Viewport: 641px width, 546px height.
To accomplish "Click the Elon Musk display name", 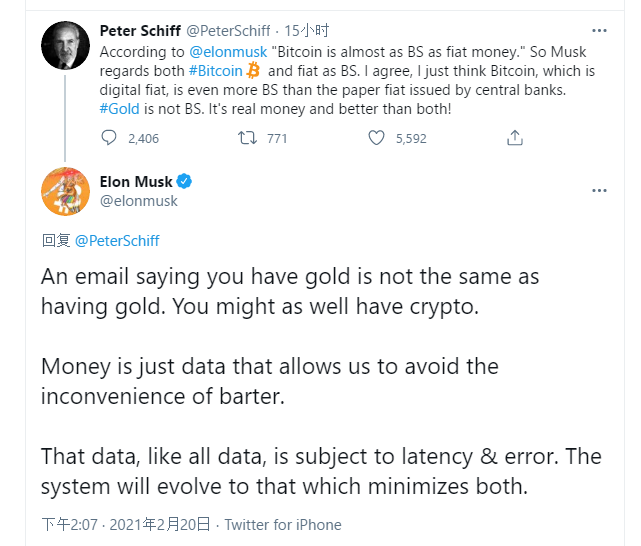I will [x=136, y=181].
